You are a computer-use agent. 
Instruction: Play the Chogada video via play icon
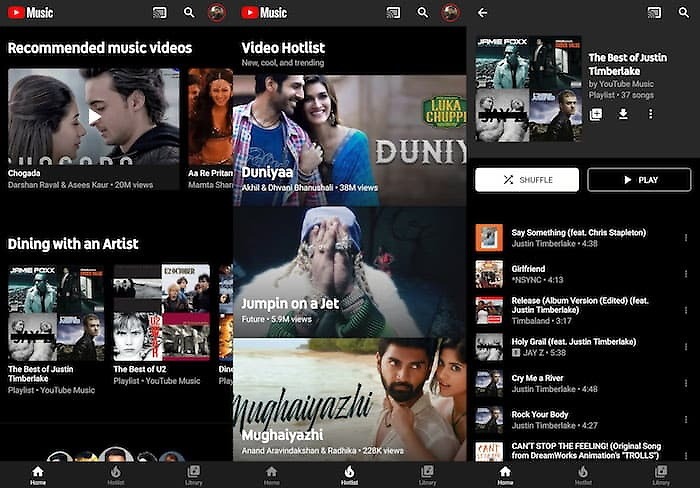94,117
